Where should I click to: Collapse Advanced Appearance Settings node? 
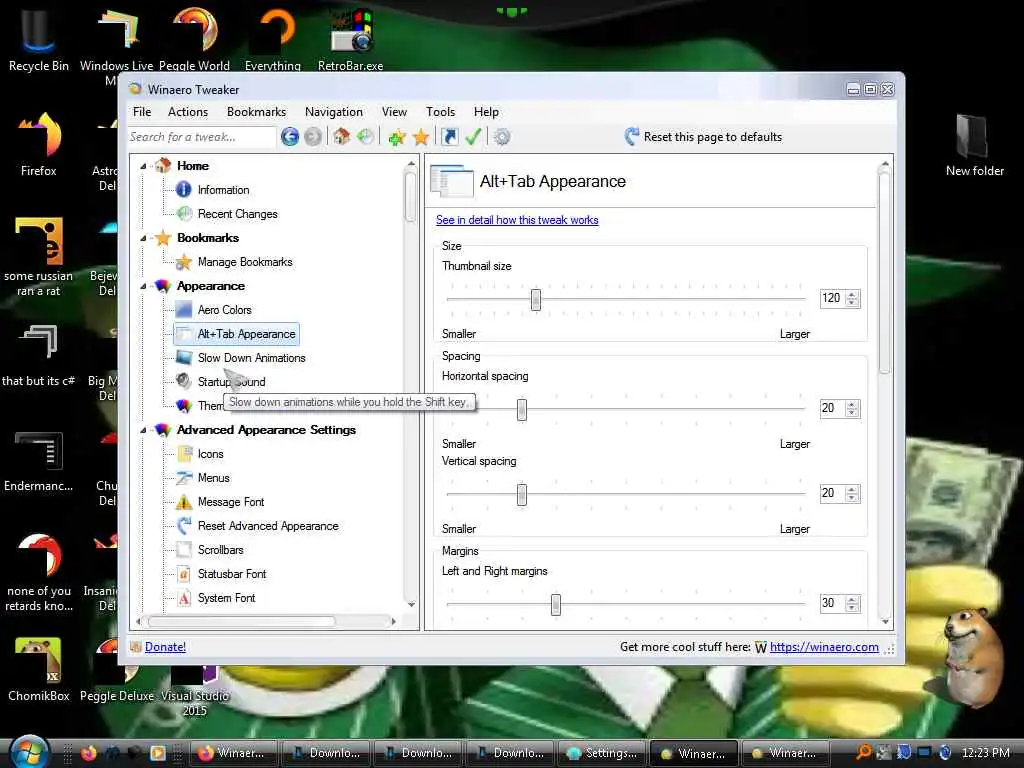143,430
